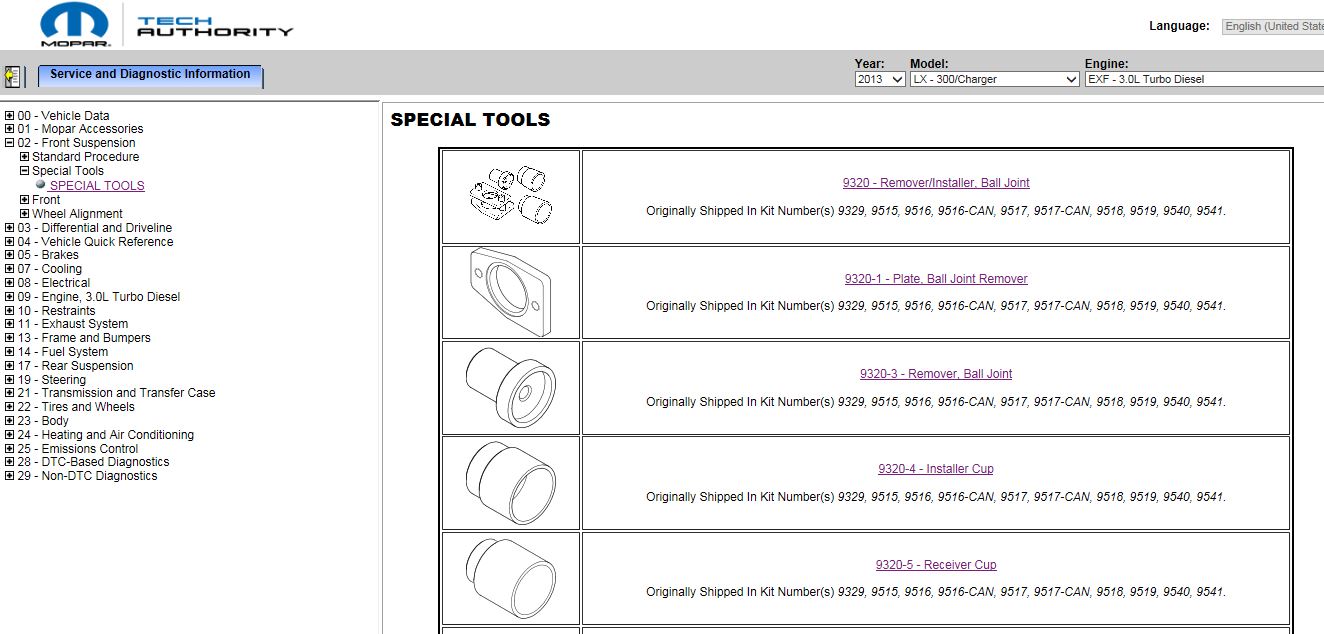This screenshot has width=1324, height=634.
Task: Click the Mopar Tech Authority logo
Action: [167, 25]
